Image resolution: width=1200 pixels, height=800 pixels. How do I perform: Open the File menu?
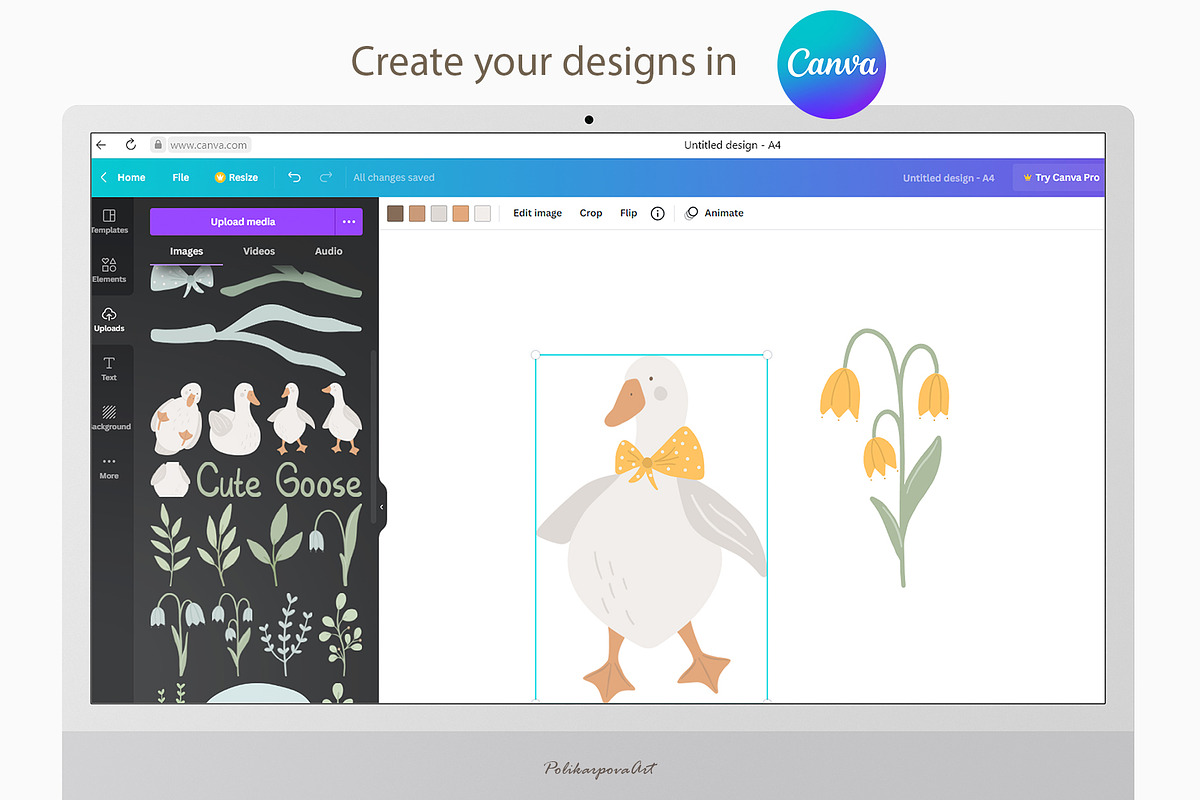[181, 177]
